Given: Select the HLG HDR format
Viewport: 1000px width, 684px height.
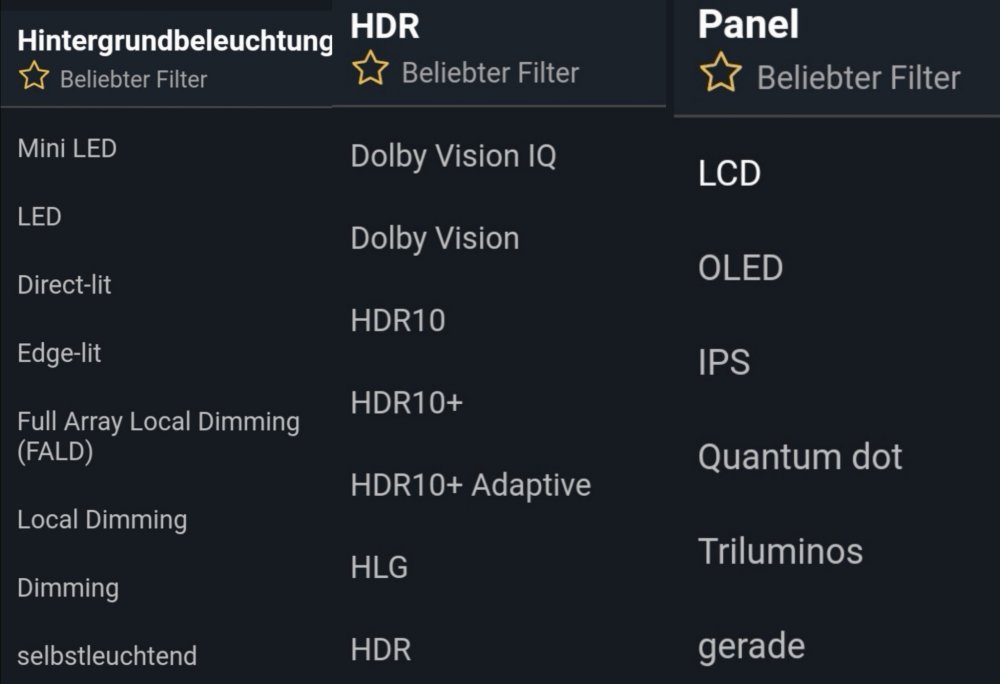Looking at the screenshot, I should [x=379, y=568].
